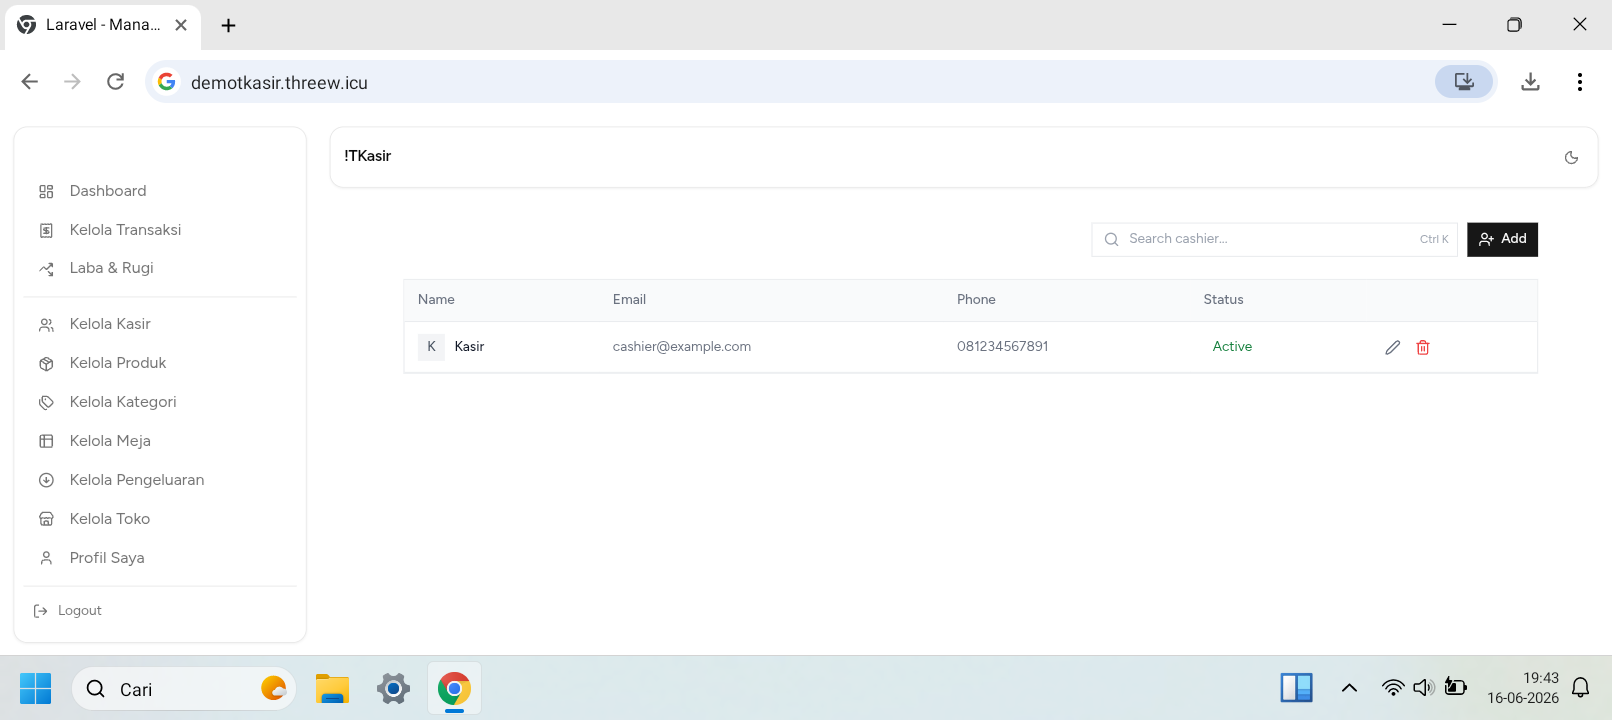
Task: Click the edit pencil icon for Kasir
Action: (1392, 347)
